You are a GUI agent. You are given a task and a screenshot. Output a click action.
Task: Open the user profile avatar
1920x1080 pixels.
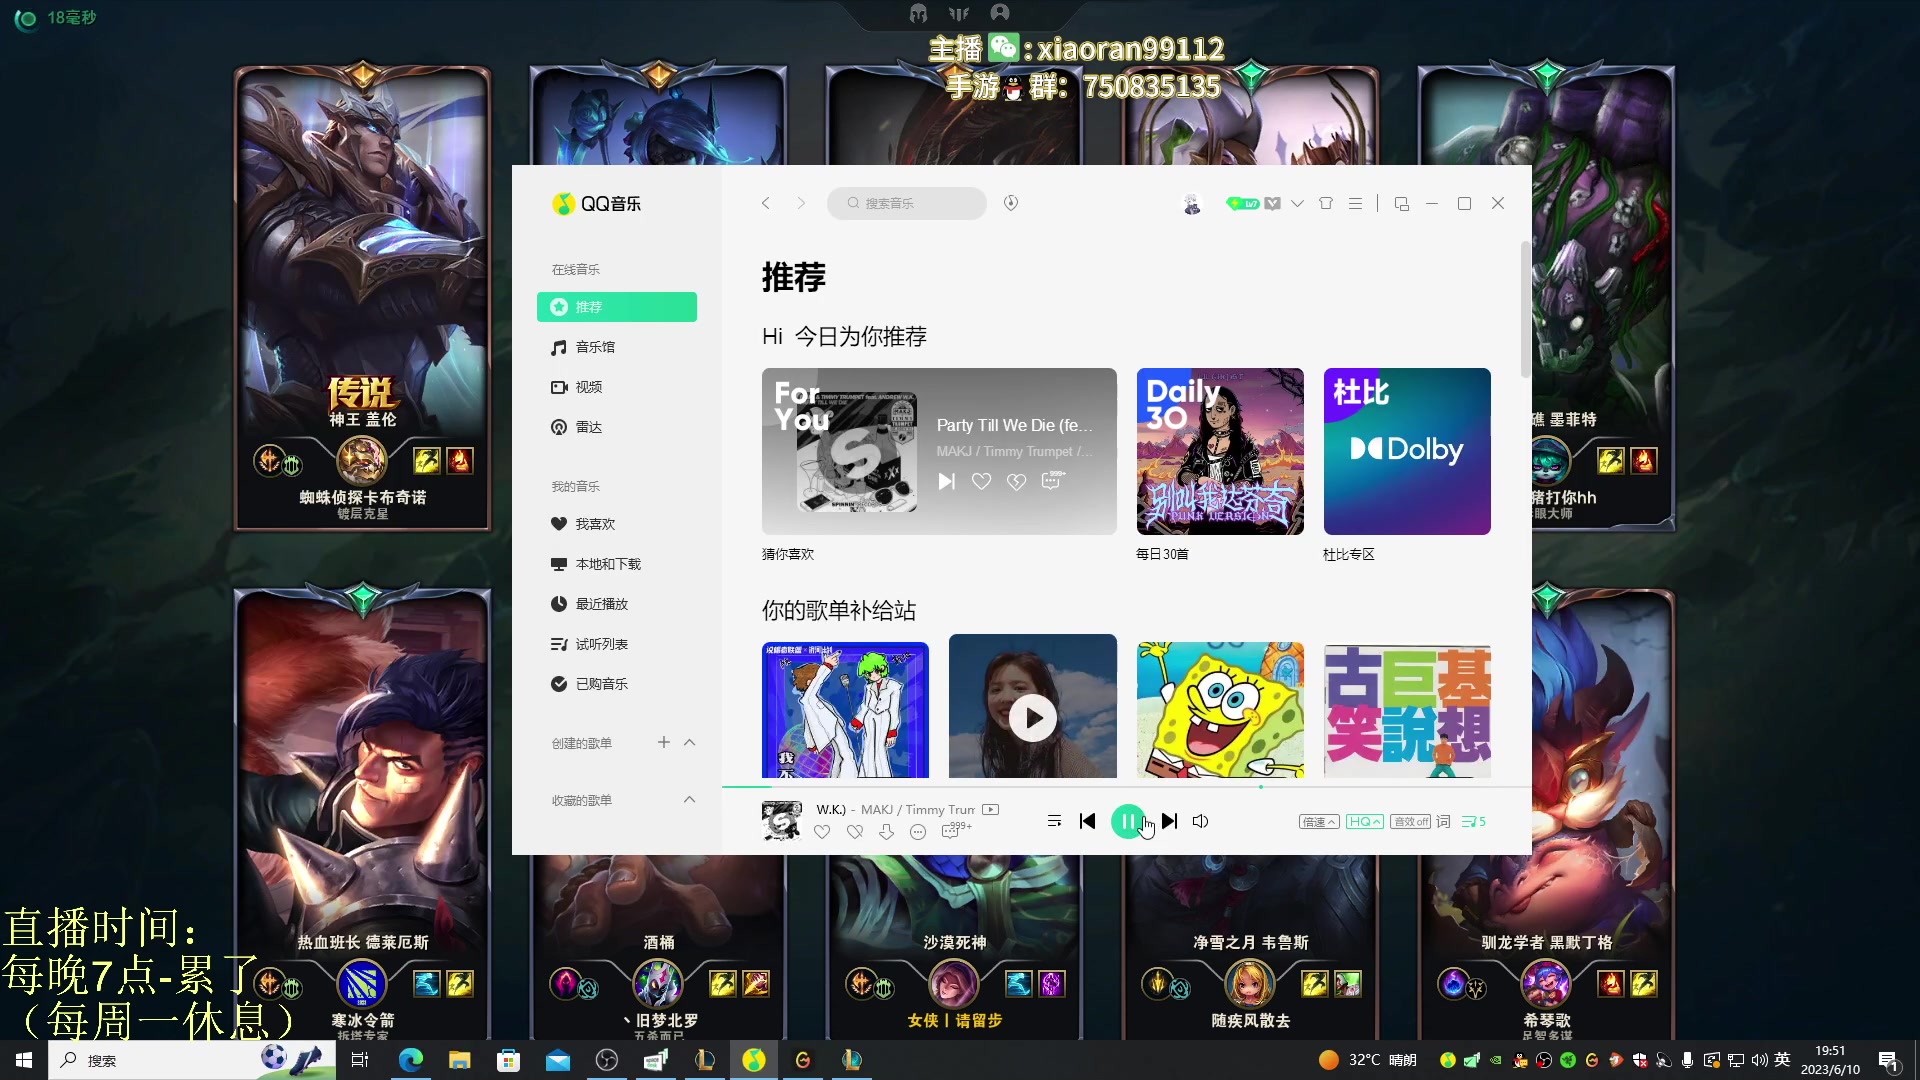coord(1192,204)
